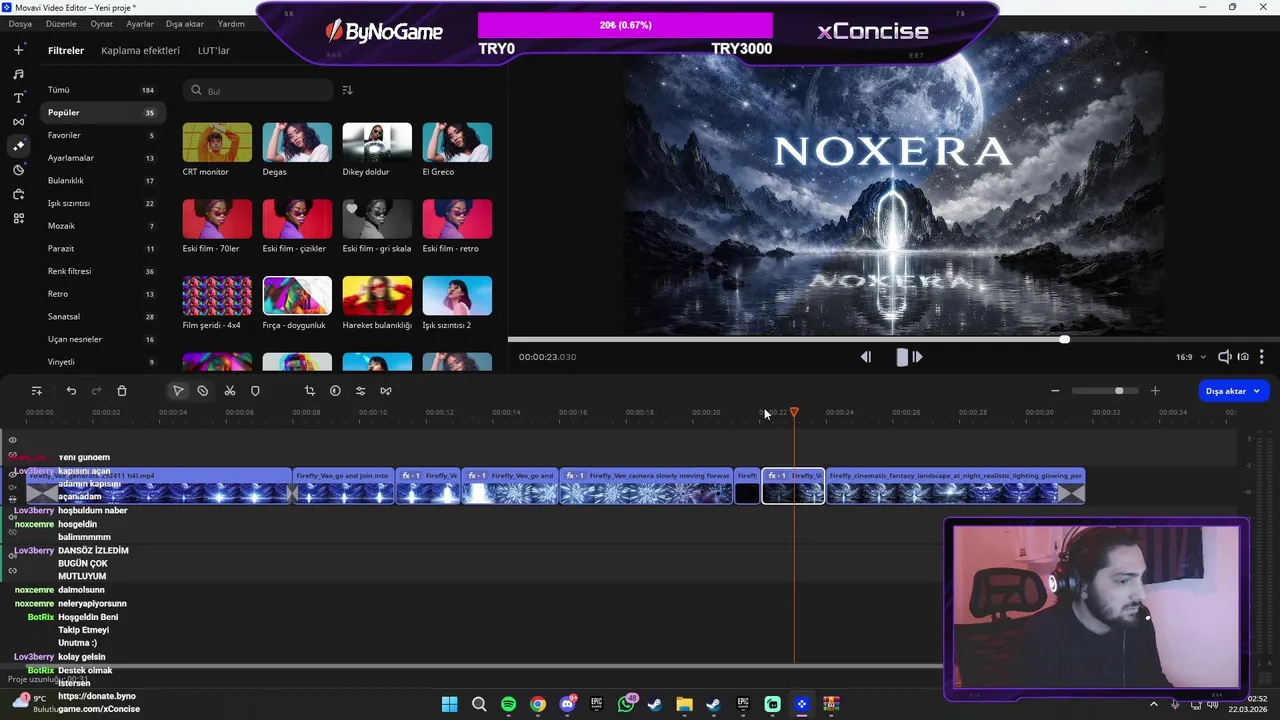The width and height of the screenshot is (1280, 720).
Task: Open the preview more-options three dots menu
Action: point(1262,357)
